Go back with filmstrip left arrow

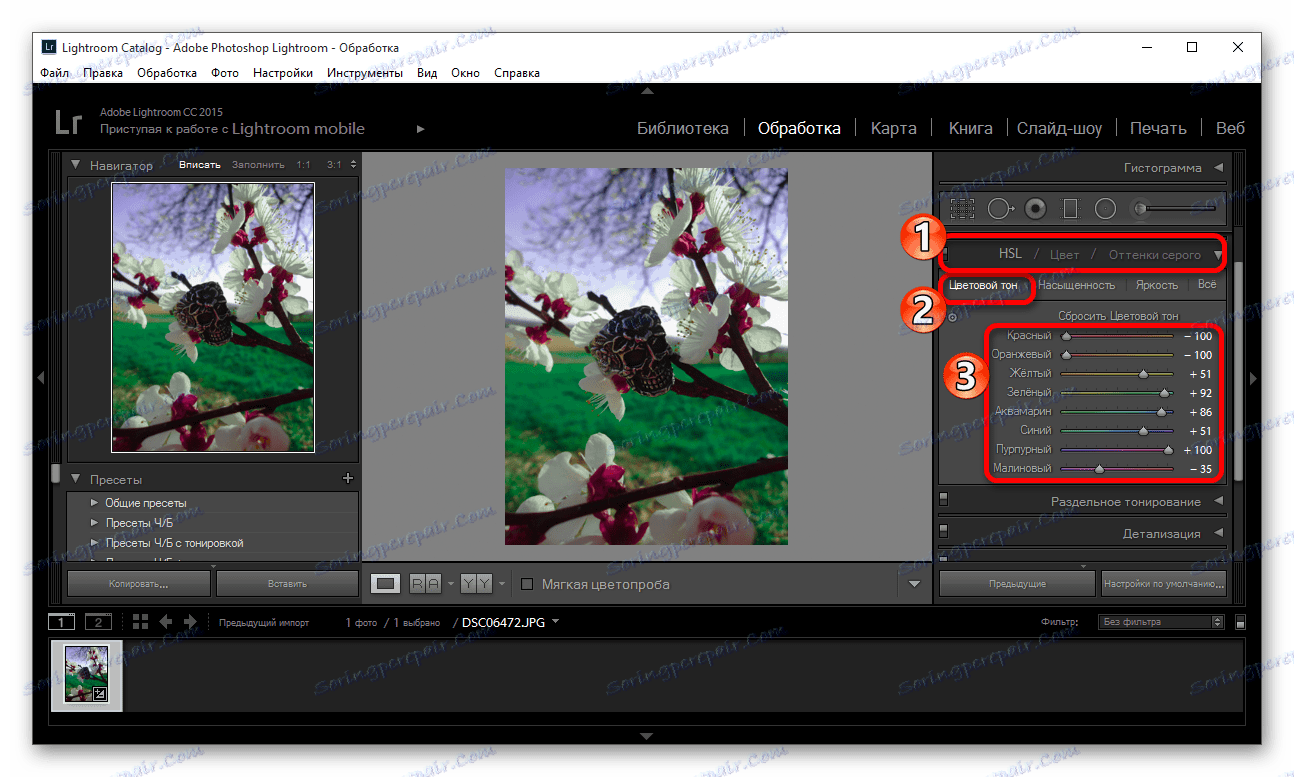[166, 622]
